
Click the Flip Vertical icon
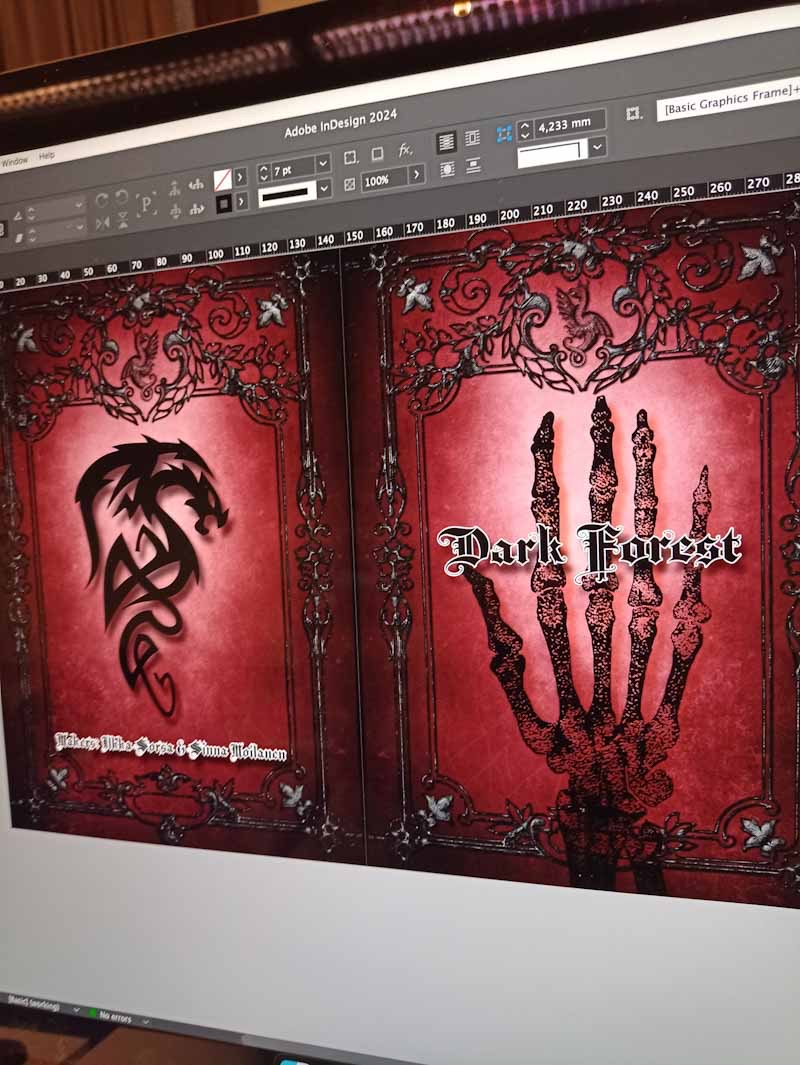pyautogui.click(x=122, y=221)
